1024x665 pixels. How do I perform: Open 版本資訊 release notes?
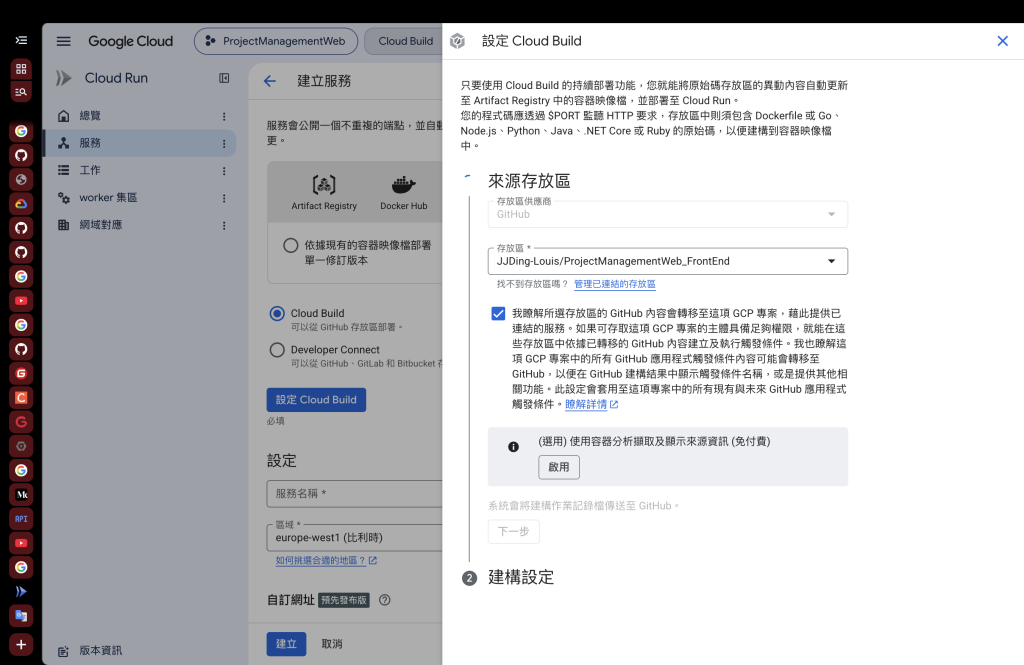pyautogui.click(x=101, y=651)
